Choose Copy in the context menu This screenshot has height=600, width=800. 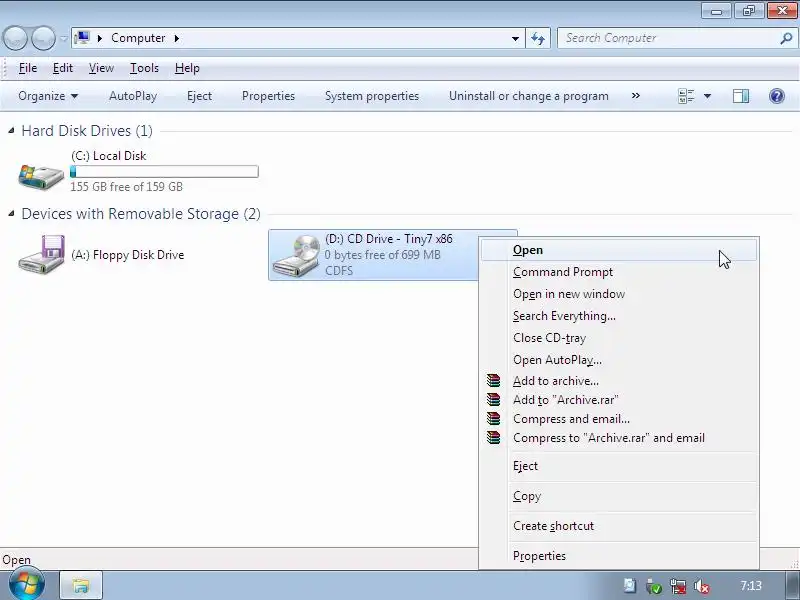(619, 496)
